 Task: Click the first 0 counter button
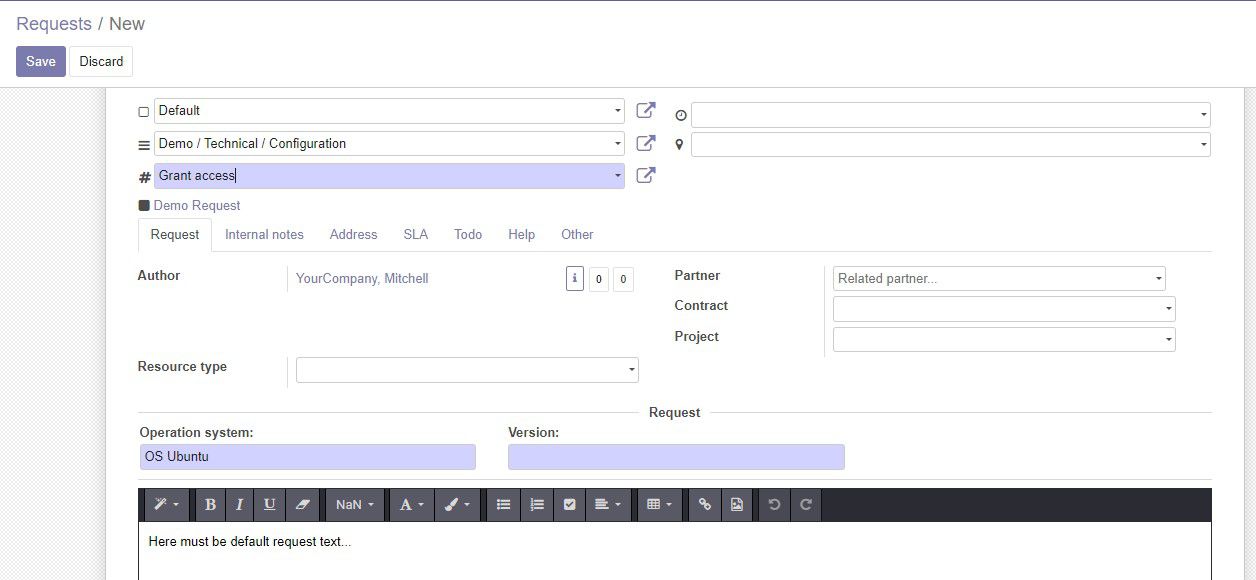(598, 279)
